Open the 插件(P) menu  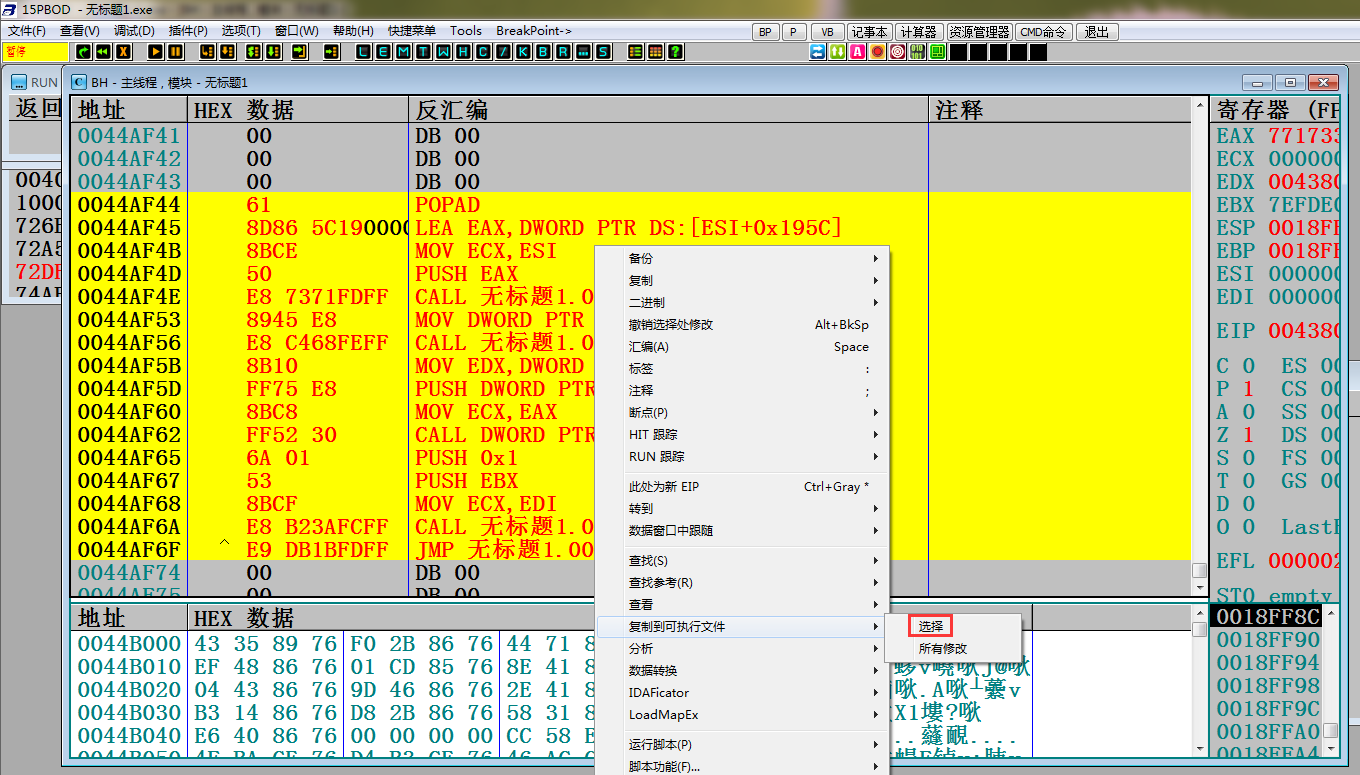pyautogui.click(x=188, y=31)
